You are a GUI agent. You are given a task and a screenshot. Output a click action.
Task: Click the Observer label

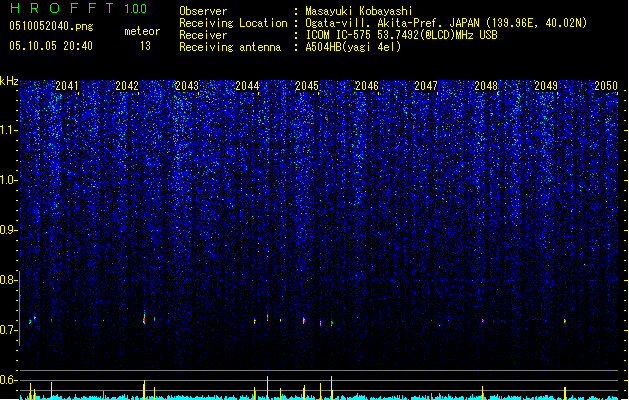pyautogui.click(x=203, y=11)
